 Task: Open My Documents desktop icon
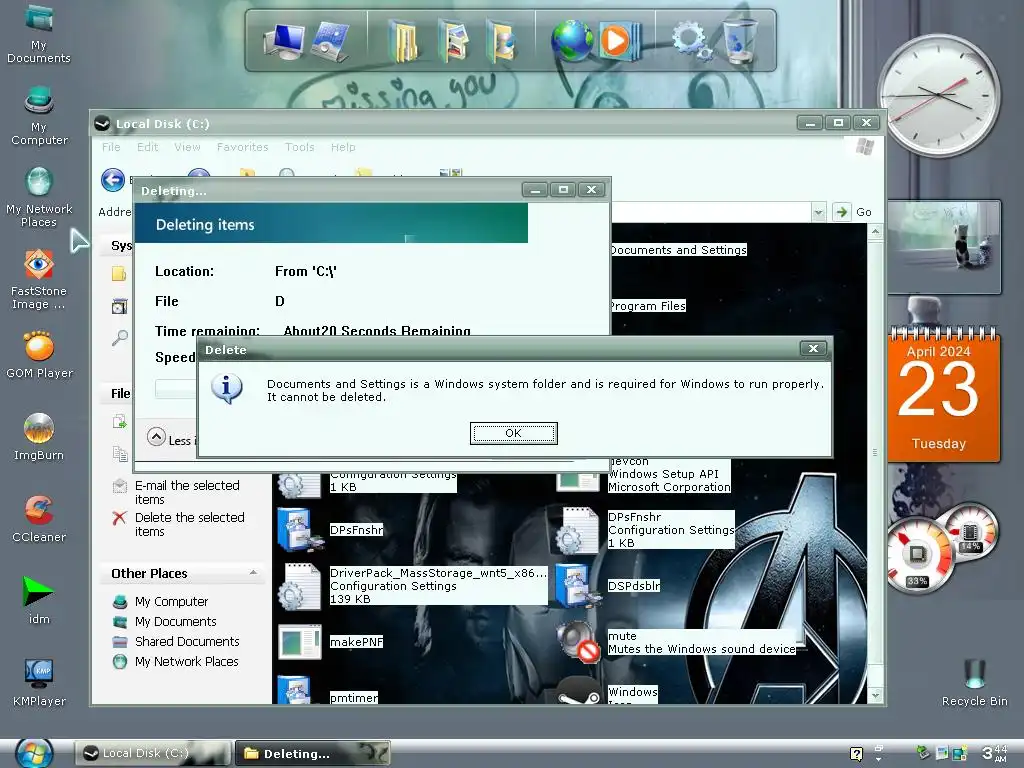tap(39, 34)
